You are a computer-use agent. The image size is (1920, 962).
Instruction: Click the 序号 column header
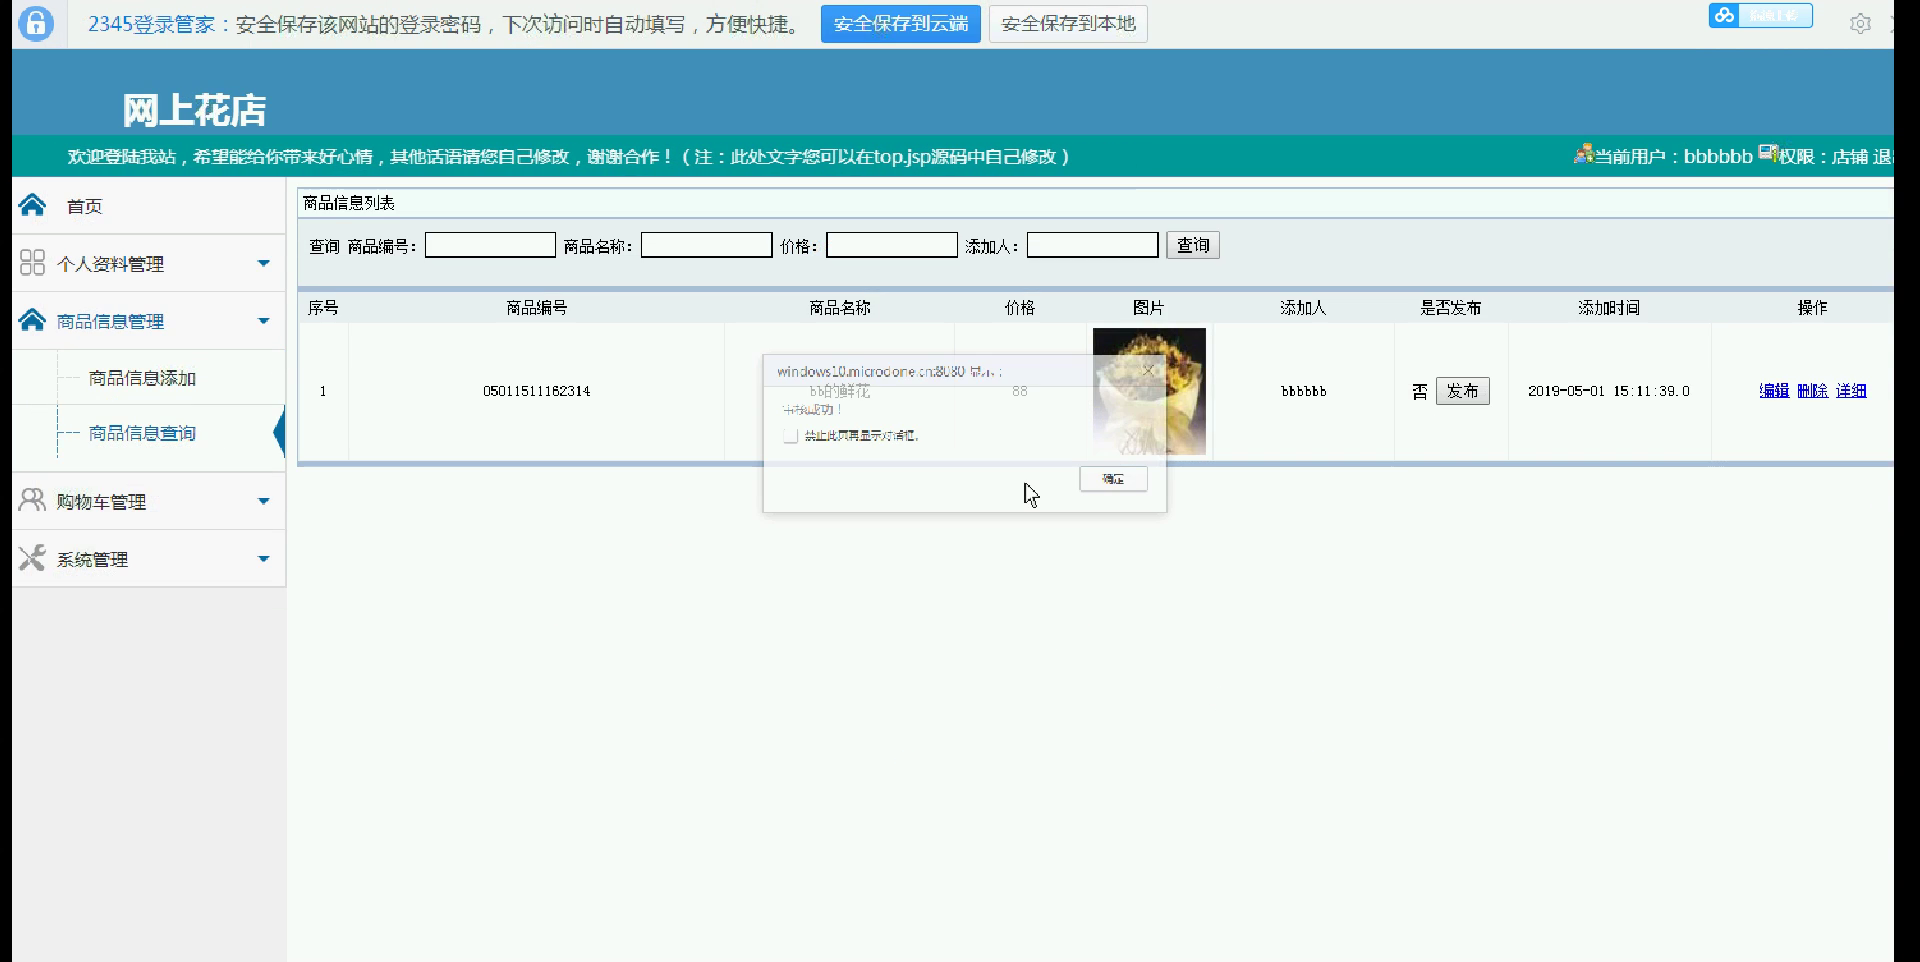tap(323, 308)
